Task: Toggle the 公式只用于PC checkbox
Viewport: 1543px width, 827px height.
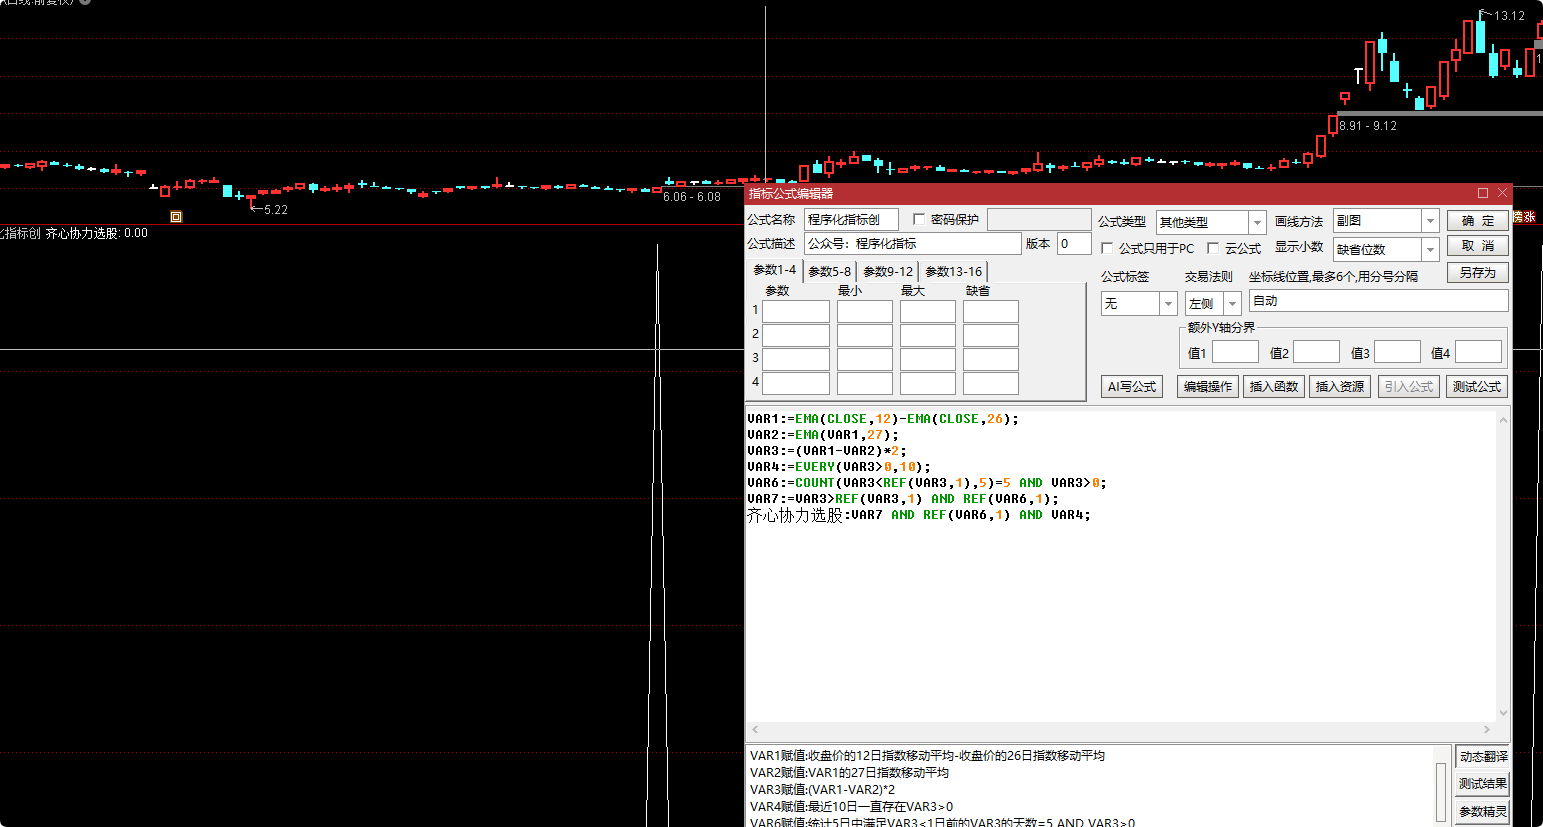Action: click(1107, 248)
